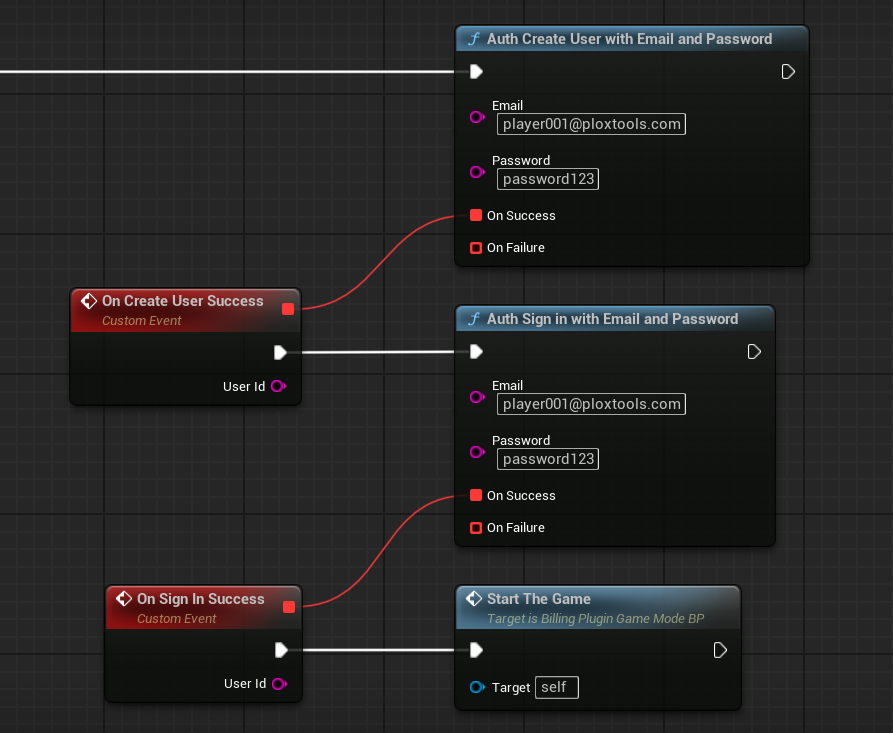Screen dimensions: 893x733
Task: Click Password pin on Auth Sign in node
Action: pyautogui.click(x=477, y=452)
